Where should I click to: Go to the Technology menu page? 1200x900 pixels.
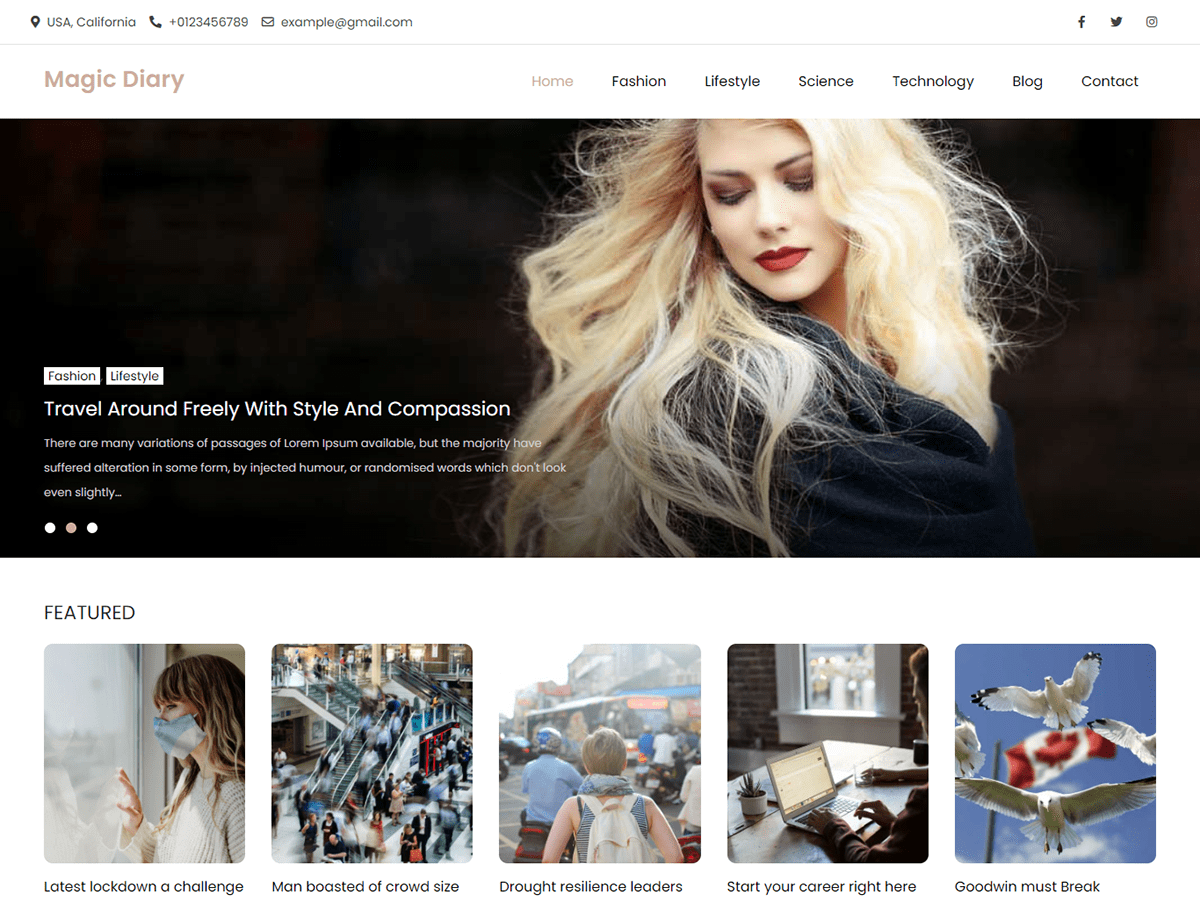click(932, 81)
